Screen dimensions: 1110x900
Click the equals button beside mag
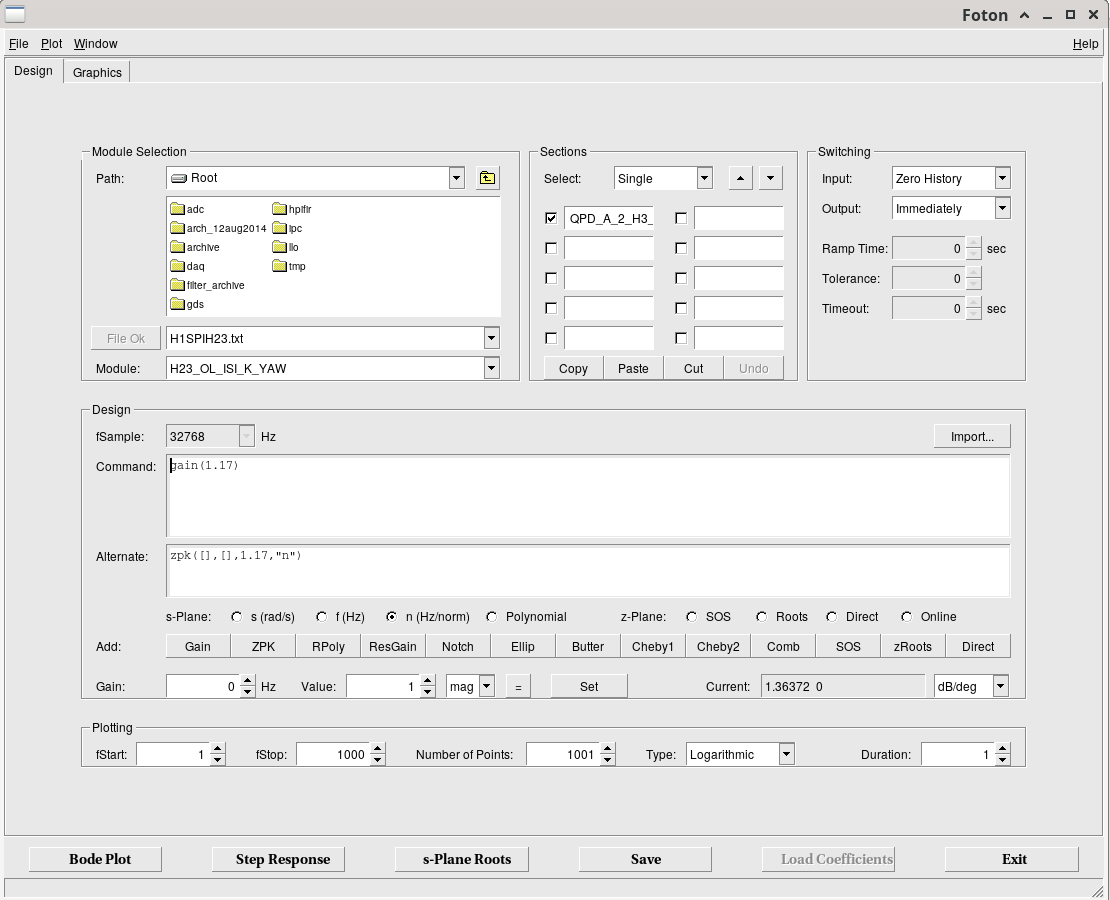click(518, 687)
